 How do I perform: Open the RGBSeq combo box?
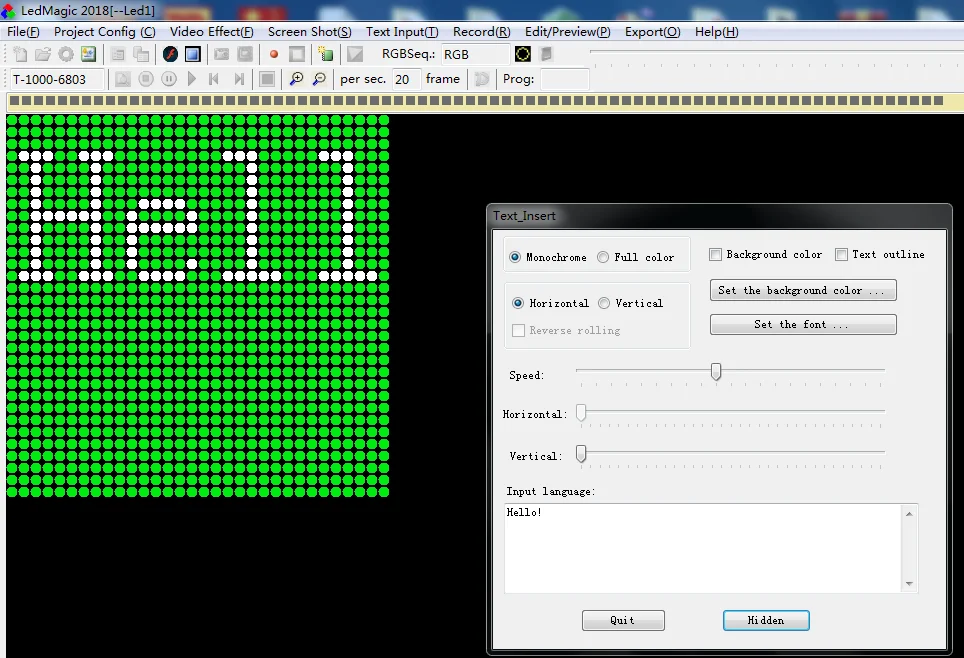(x=475, y=54)
